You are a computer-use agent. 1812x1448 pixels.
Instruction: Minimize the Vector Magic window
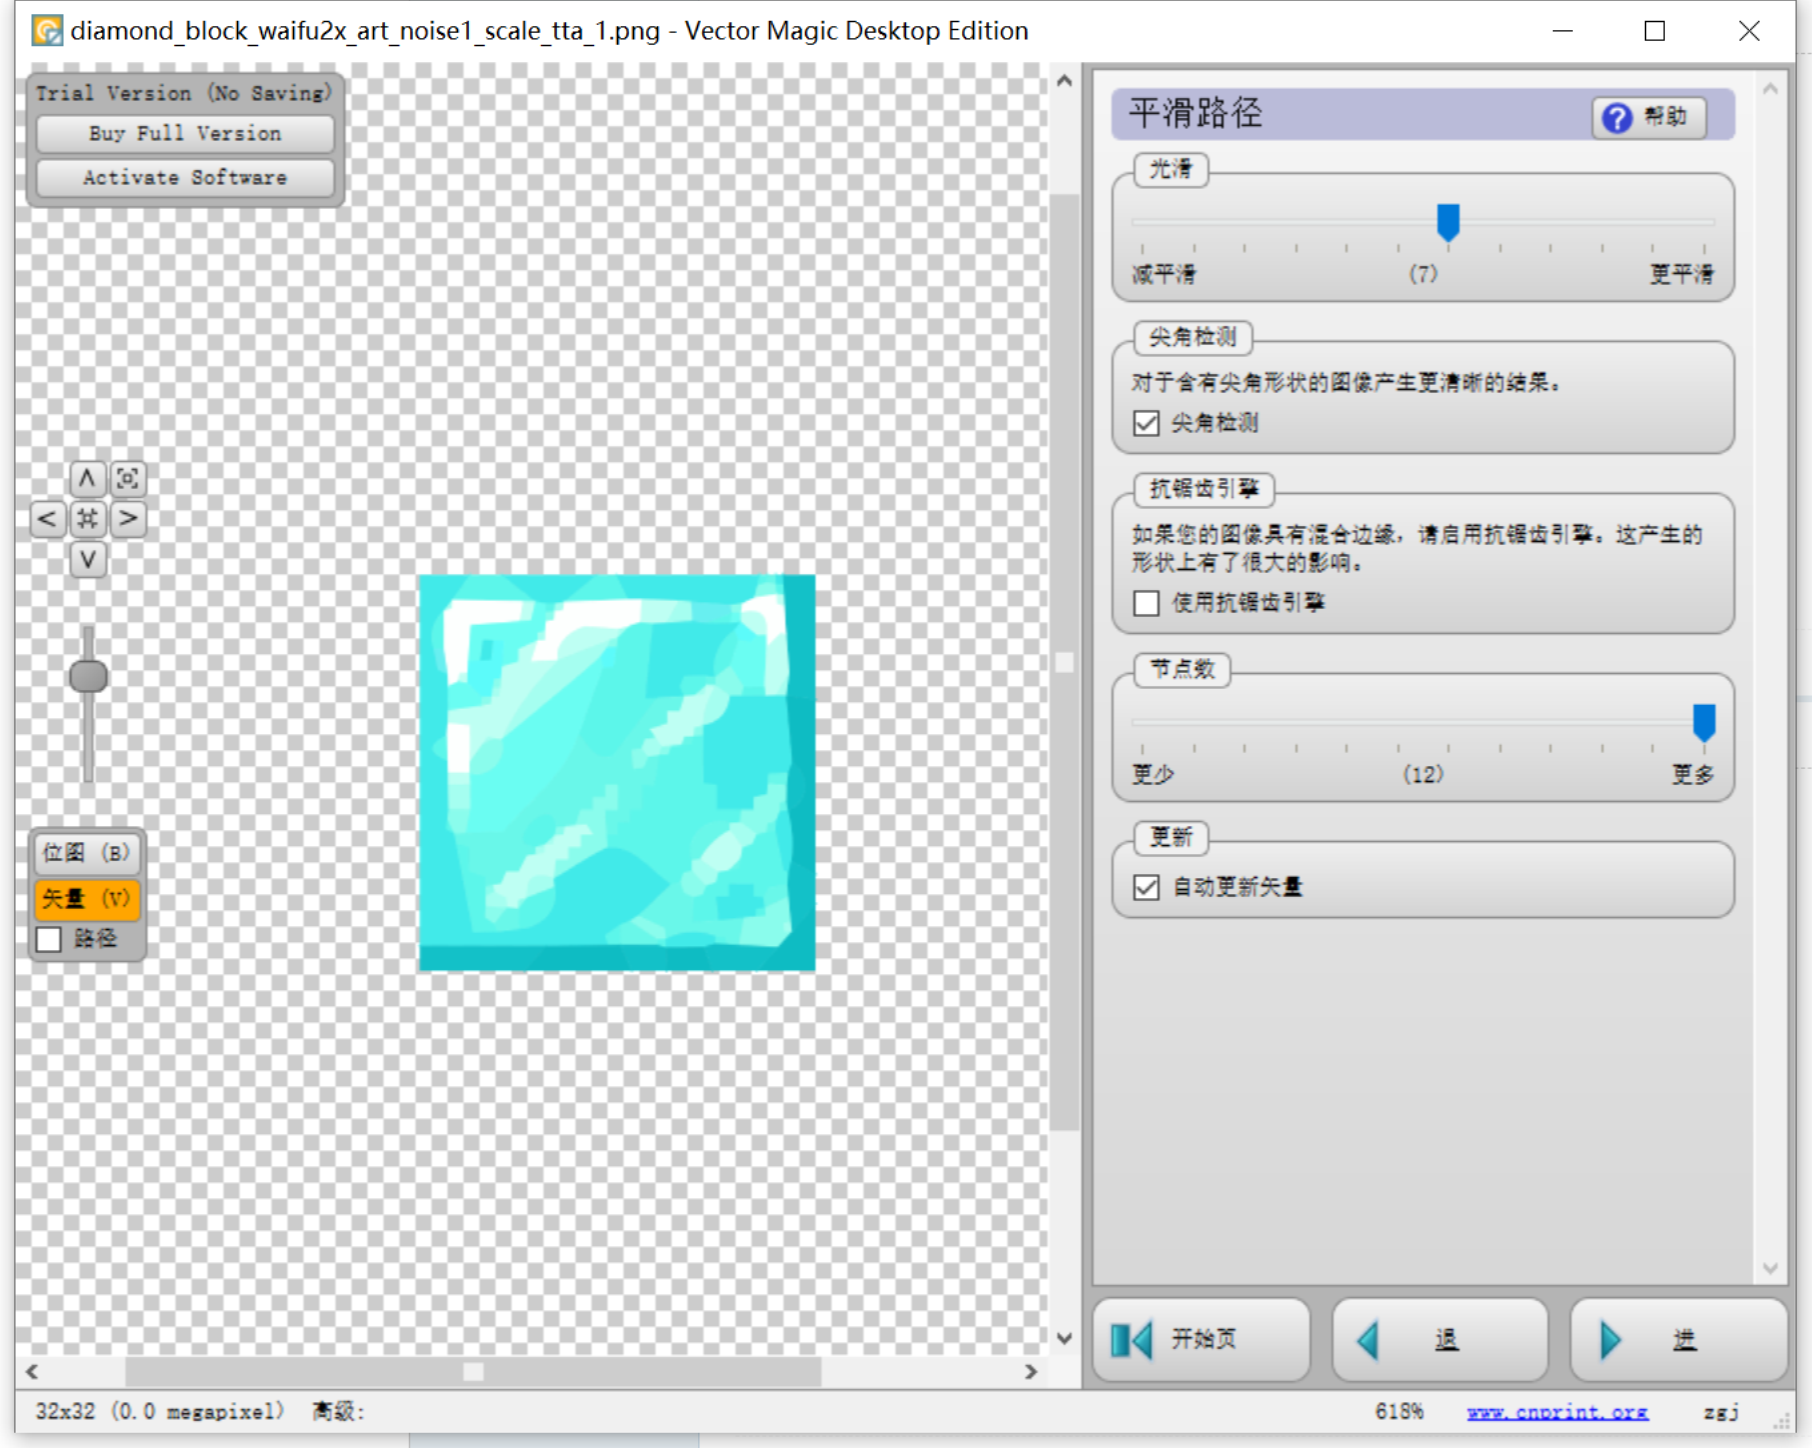(1563, 31)
